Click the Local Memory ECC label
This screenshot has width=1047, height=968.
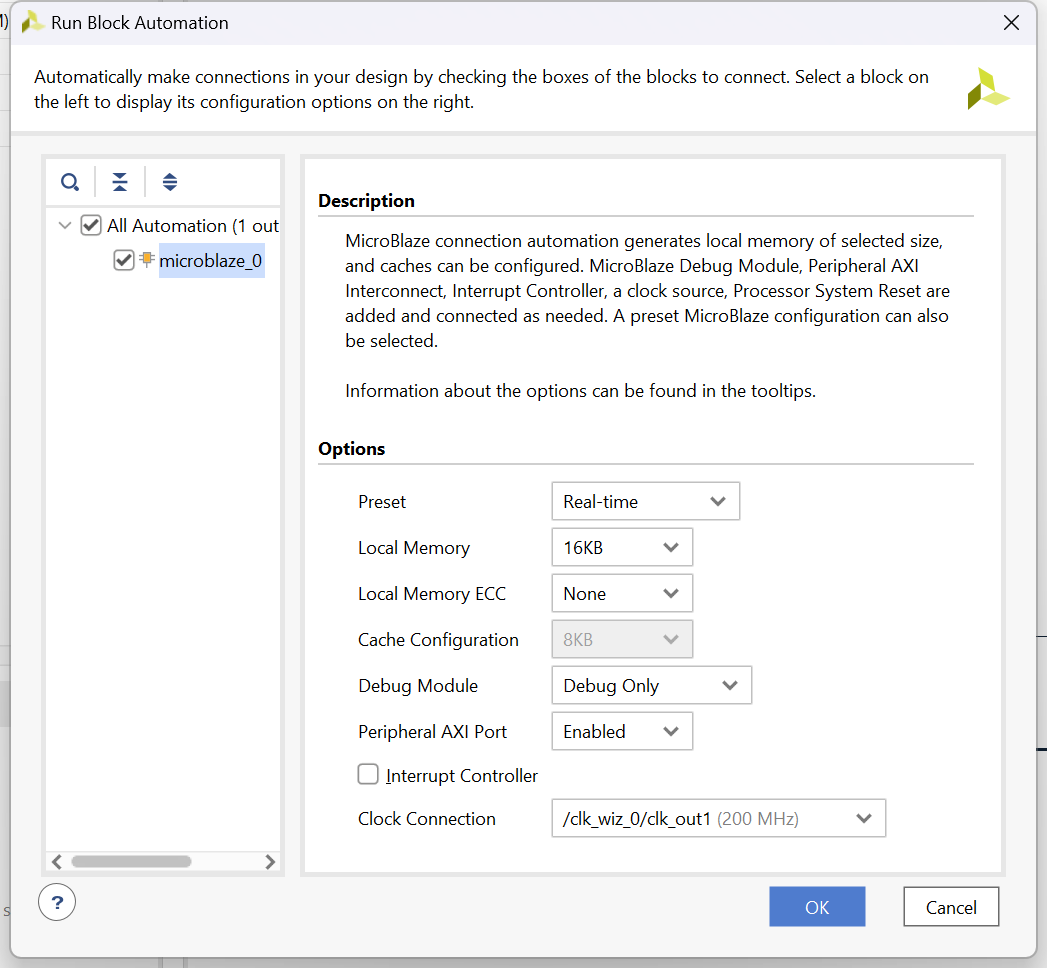coord(432,594)
